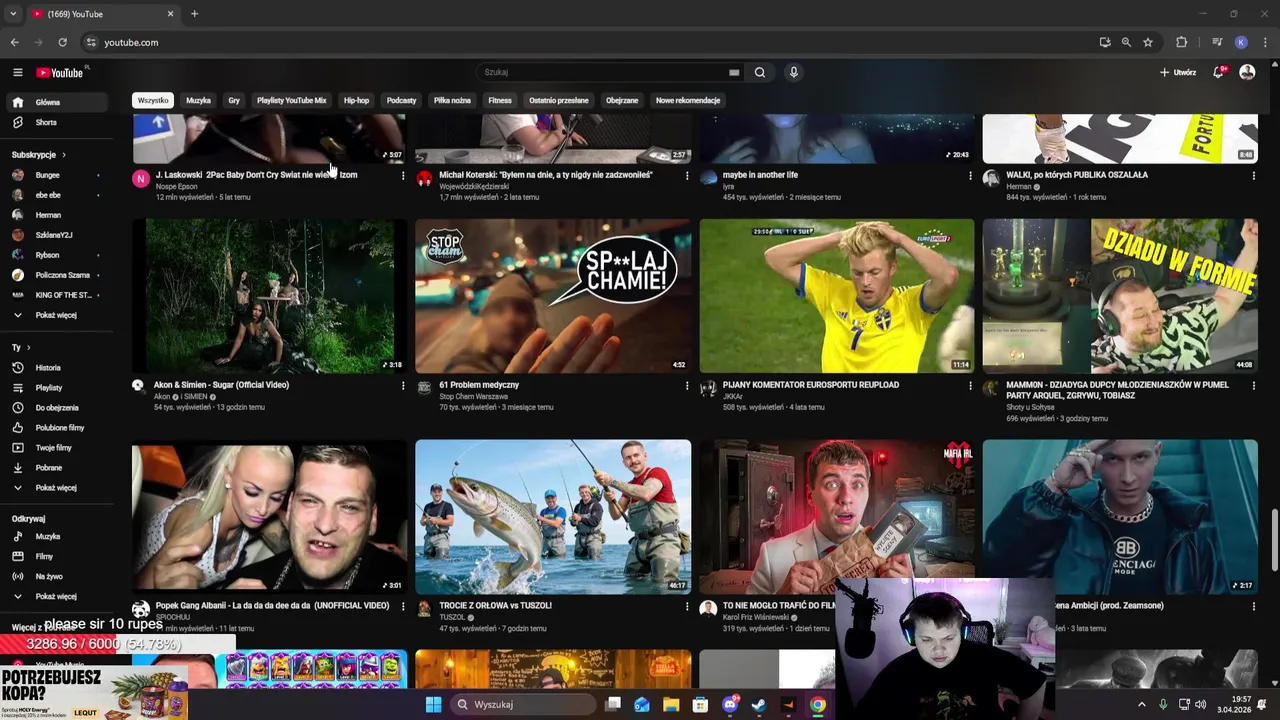Image resolution: width=1280 pixels, height=720 pixels.
Task: Click the search magnifier button
Action: click(x=760, y=72)
